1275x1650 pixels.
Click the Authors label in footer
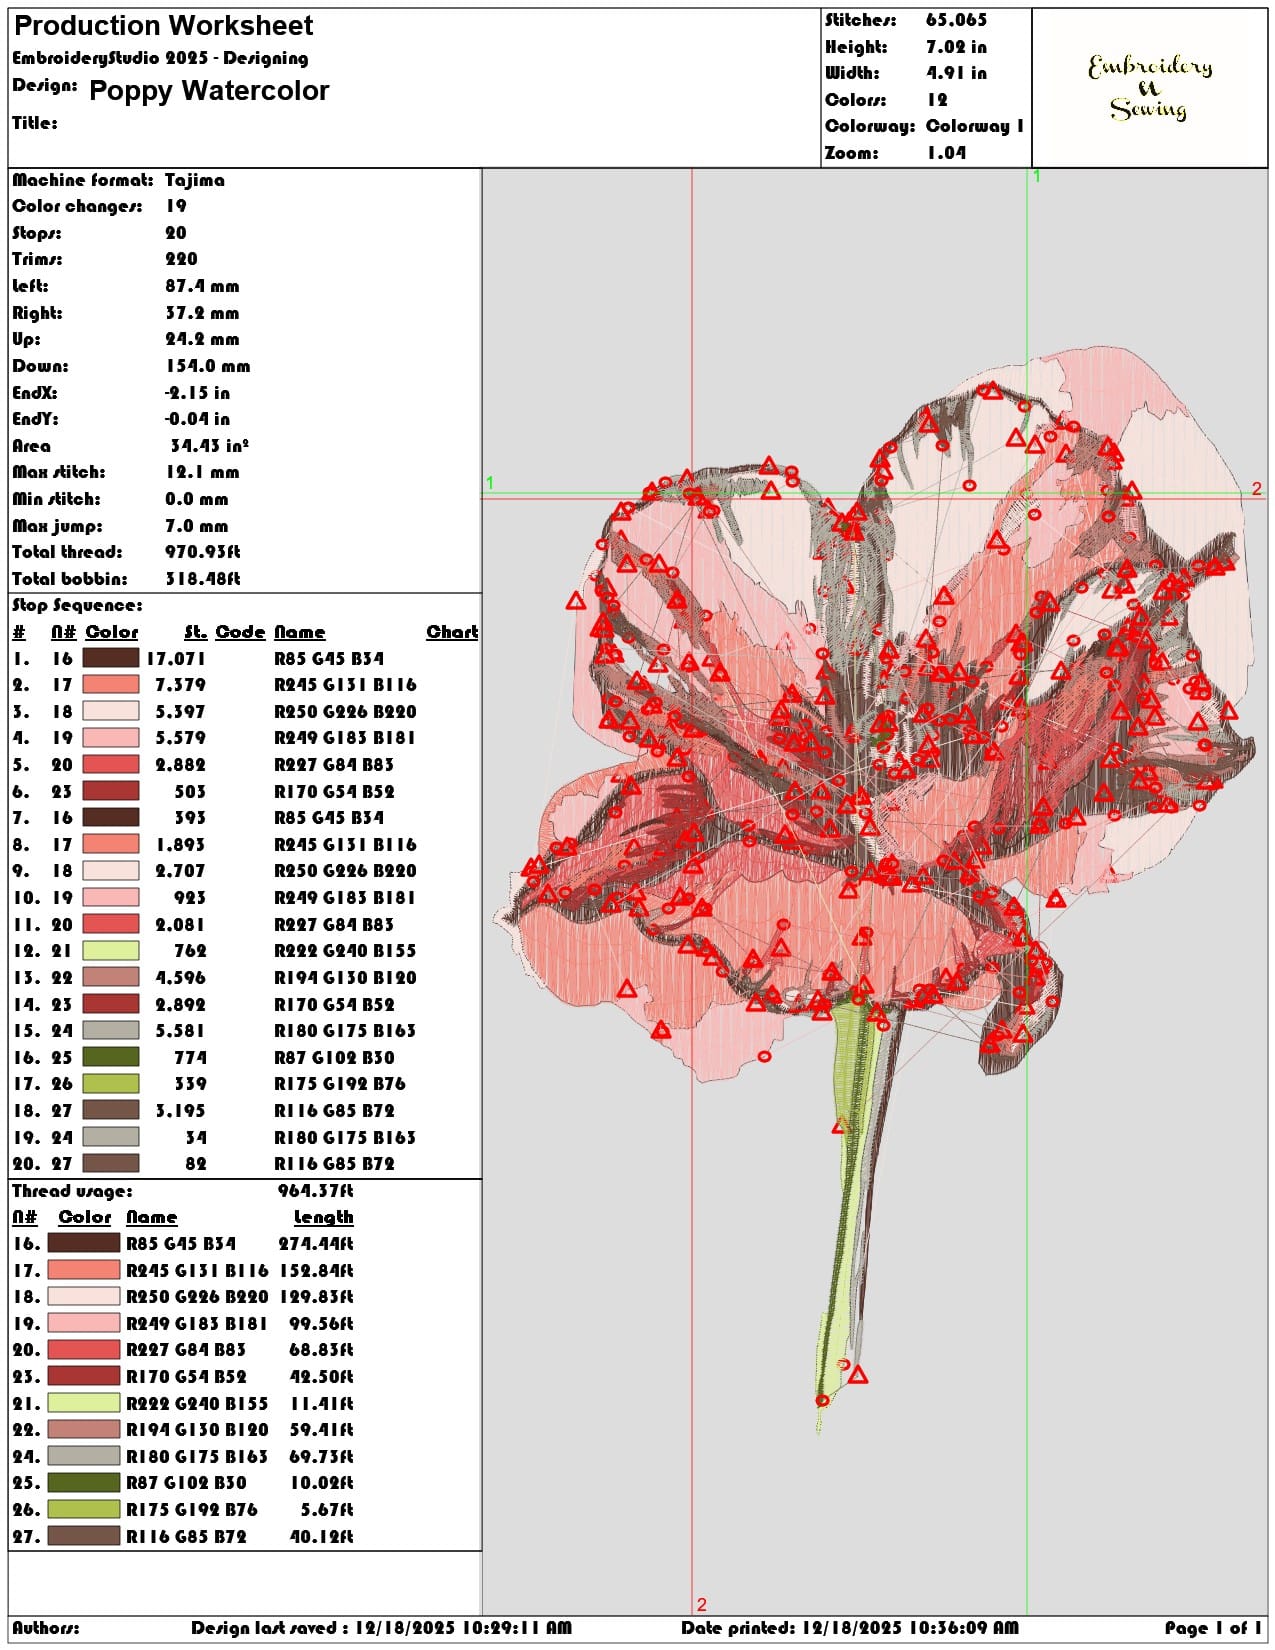46,1628
